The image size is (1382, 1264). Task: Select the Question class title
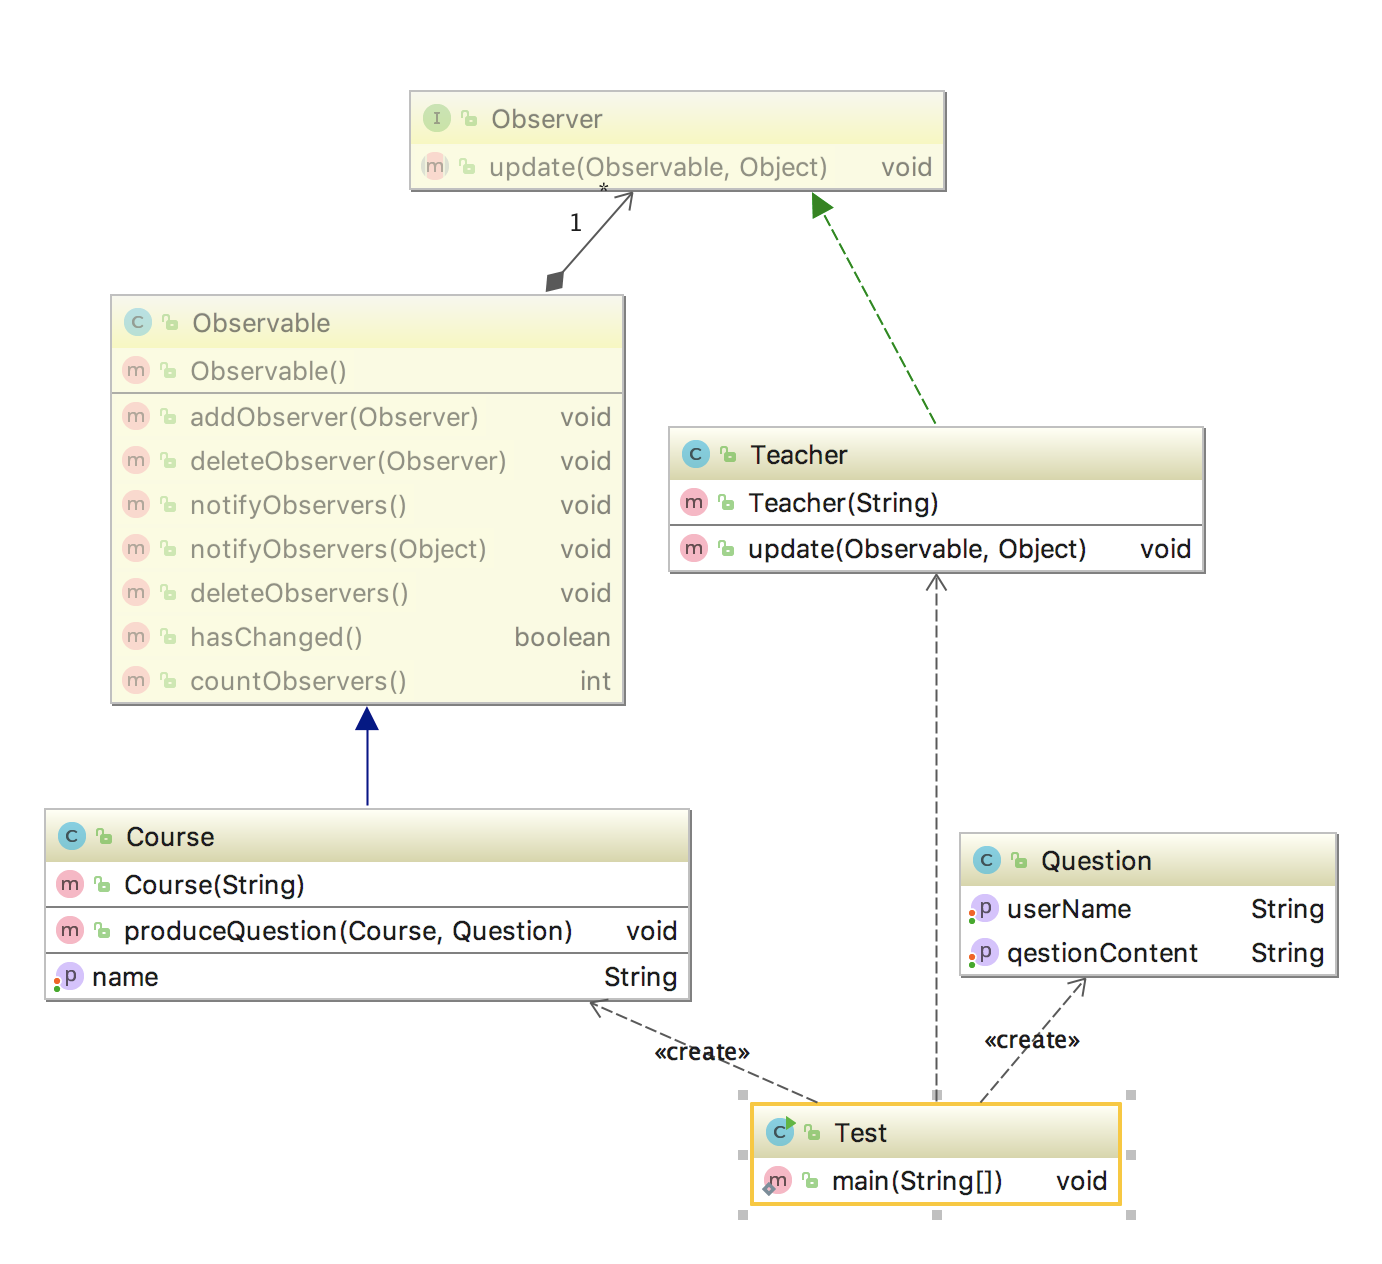click(1096, 861)
